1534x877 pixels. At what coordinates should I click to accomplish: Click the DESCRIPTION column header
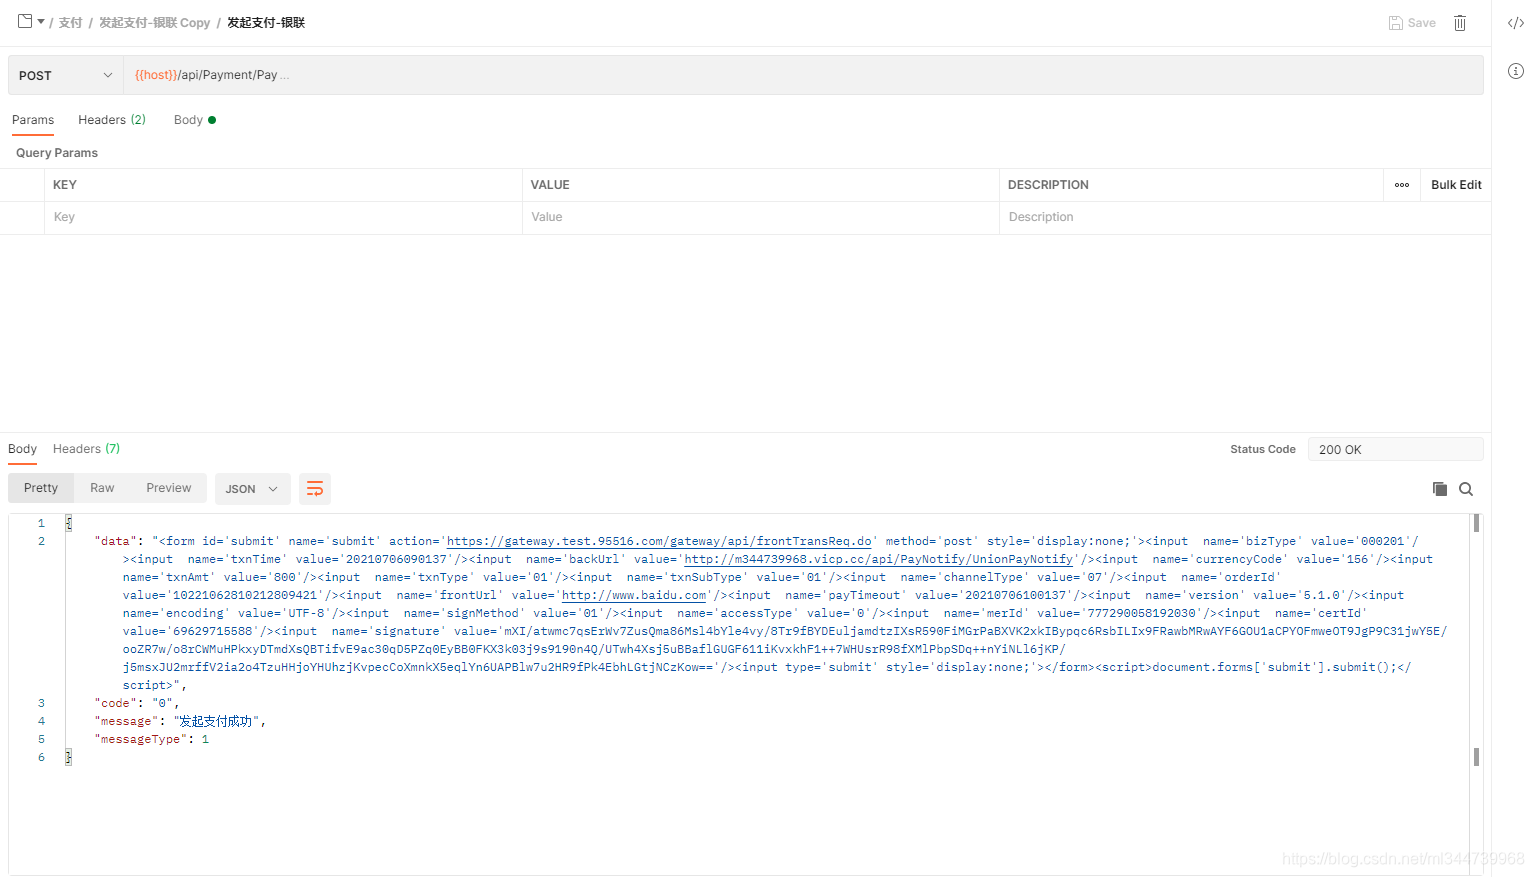1048,185
